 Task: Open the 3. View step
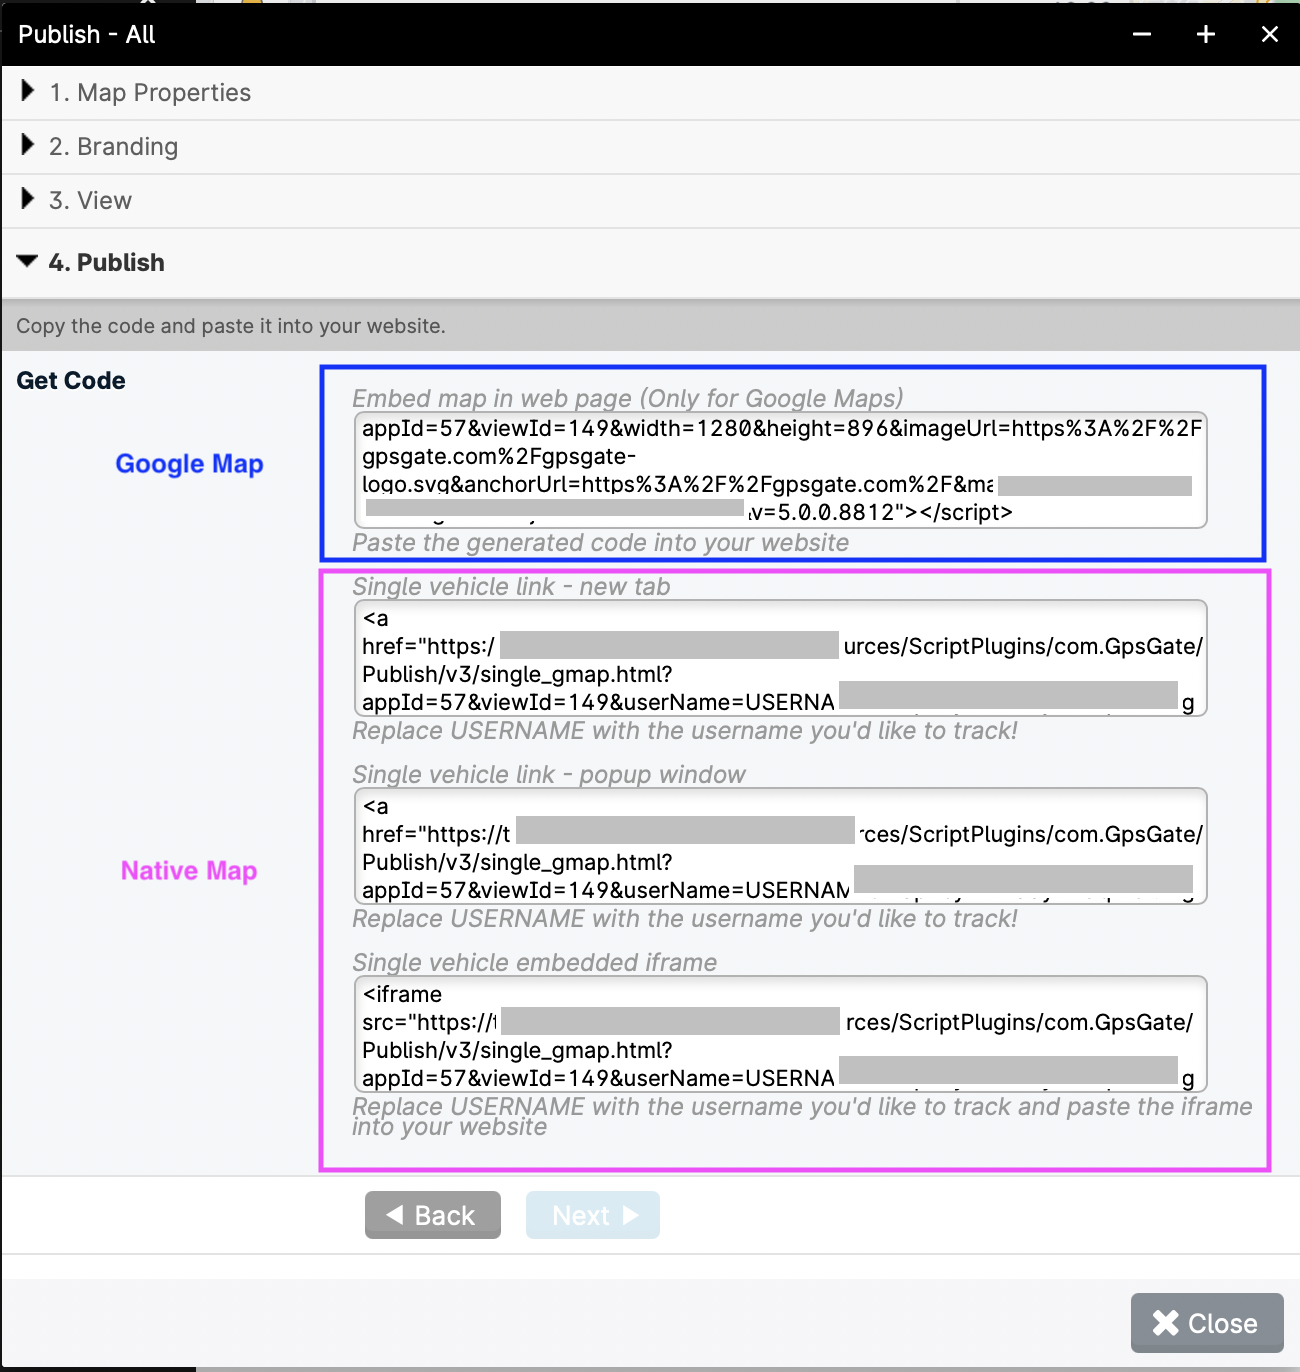point(90,201)
